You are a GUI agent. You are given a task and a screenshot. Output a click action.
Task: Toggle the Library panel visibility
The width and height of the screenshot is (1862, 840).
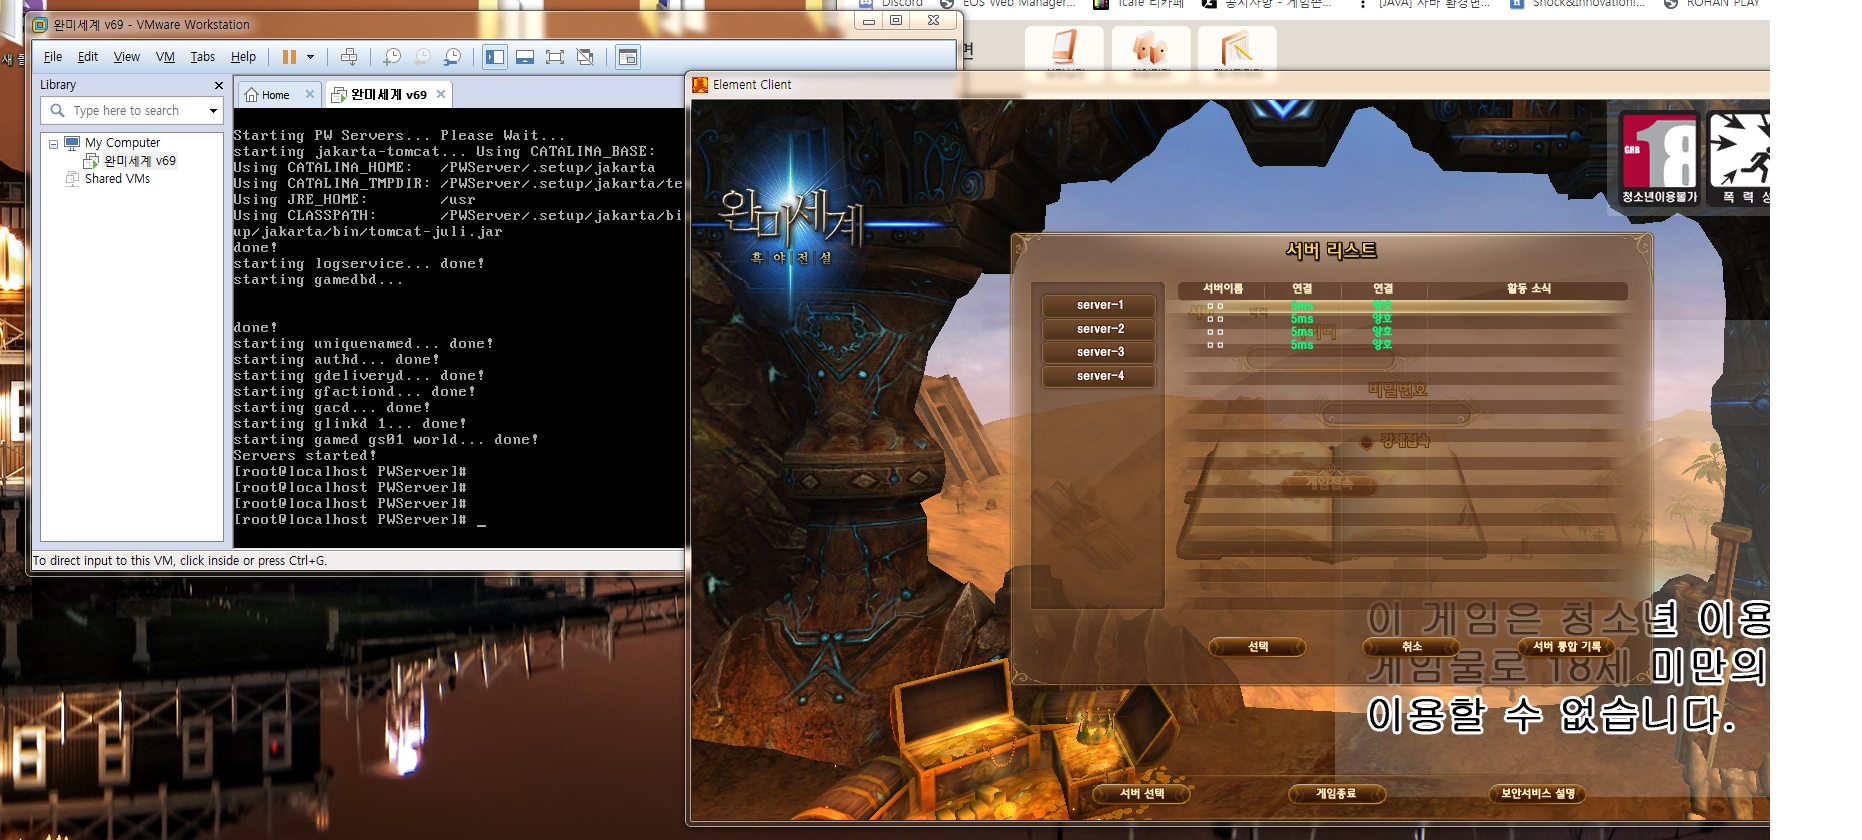pyautogui.click(x=495, y=57)
